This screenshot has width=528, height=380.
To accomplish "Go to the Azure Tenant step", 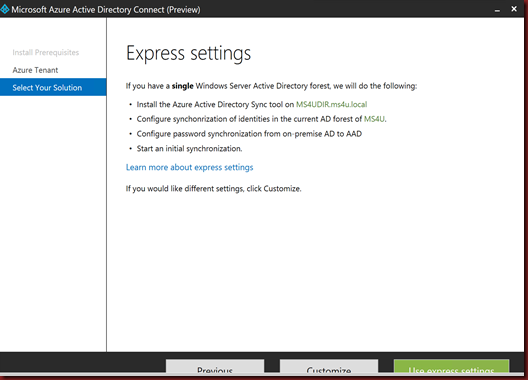I will [35, 70].
